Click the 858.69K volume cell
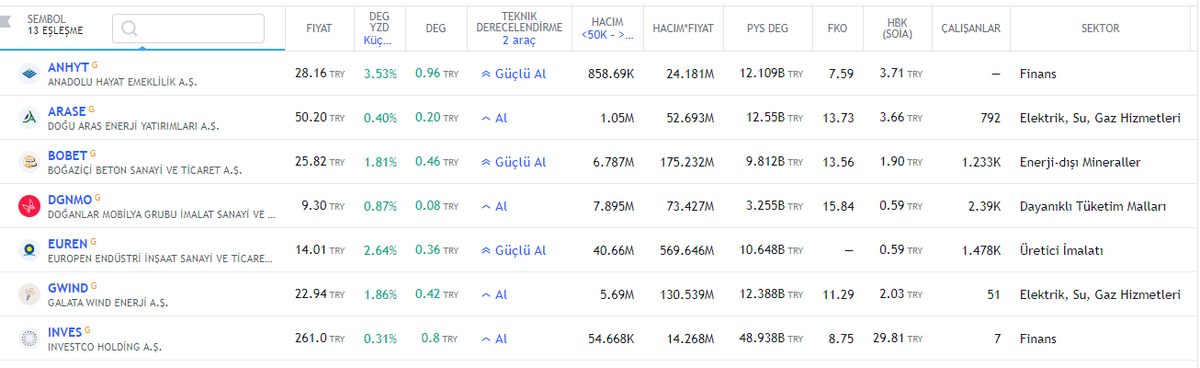This screenshot has height=368, width=1200. (x=610, y=73)
